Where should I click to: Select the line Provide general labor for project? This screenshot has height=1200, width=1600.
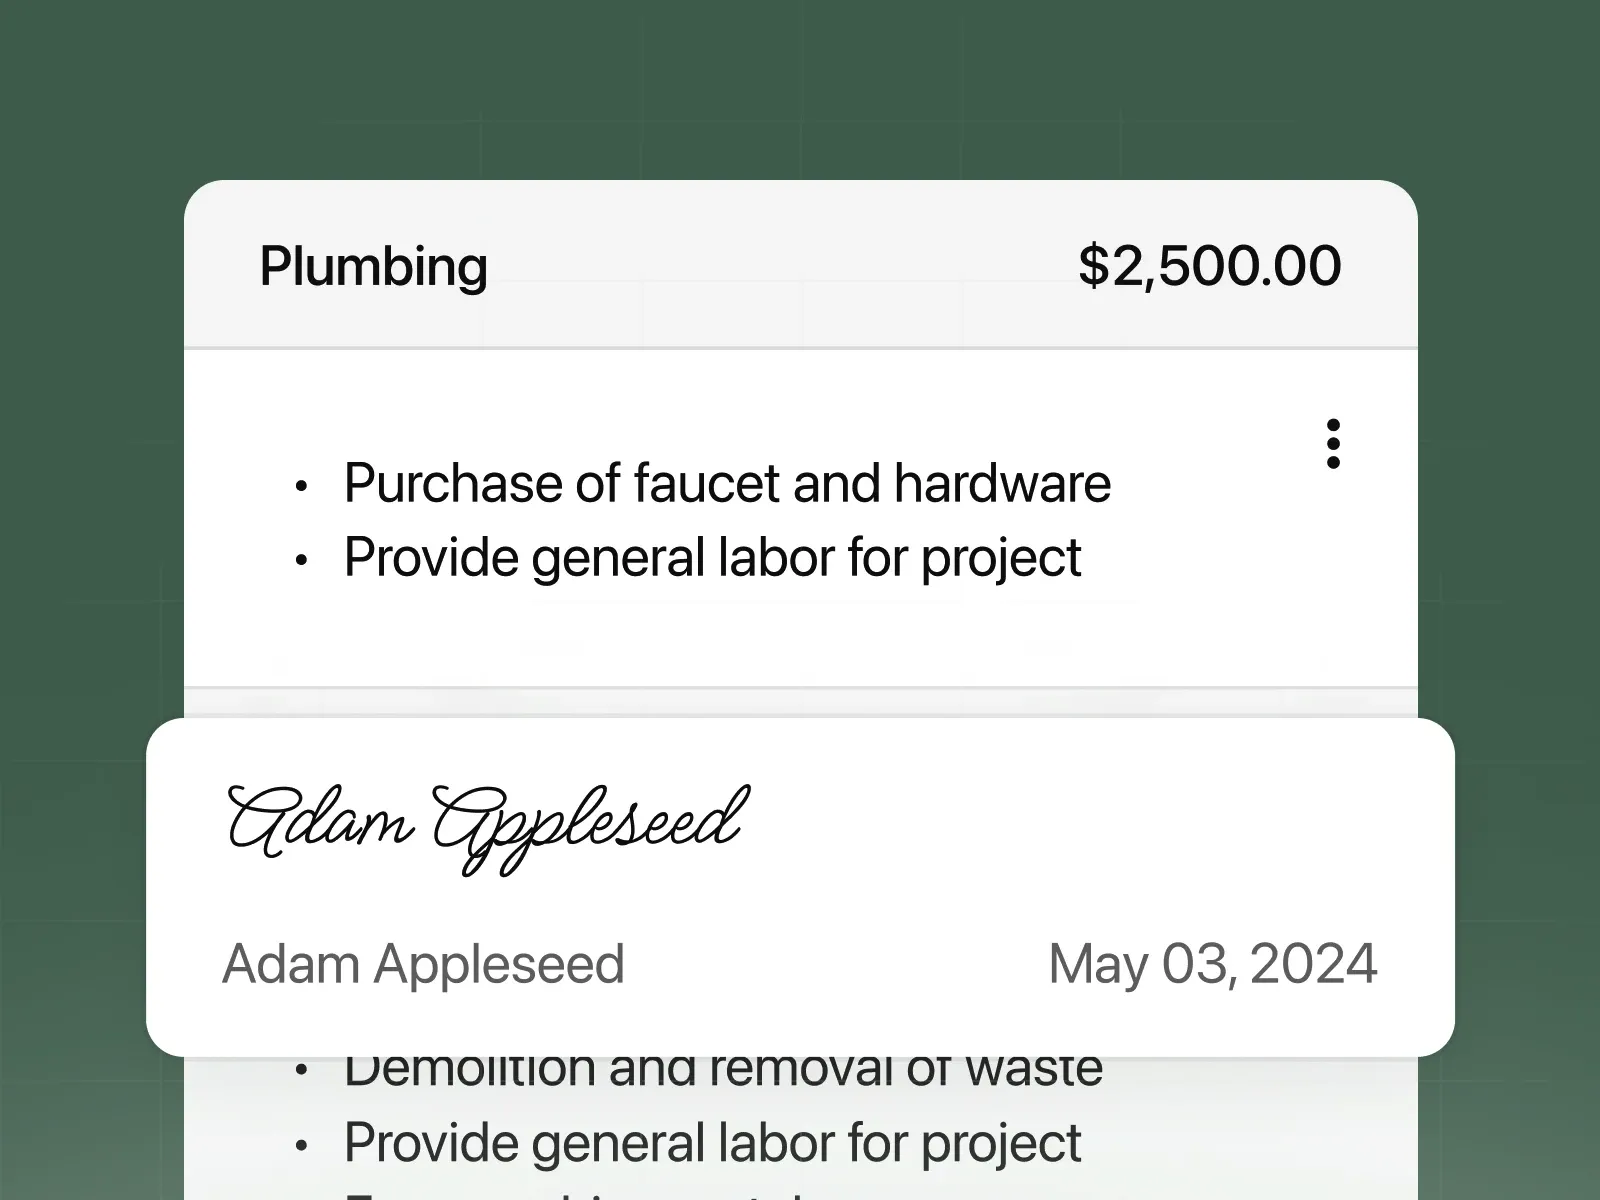712,557
